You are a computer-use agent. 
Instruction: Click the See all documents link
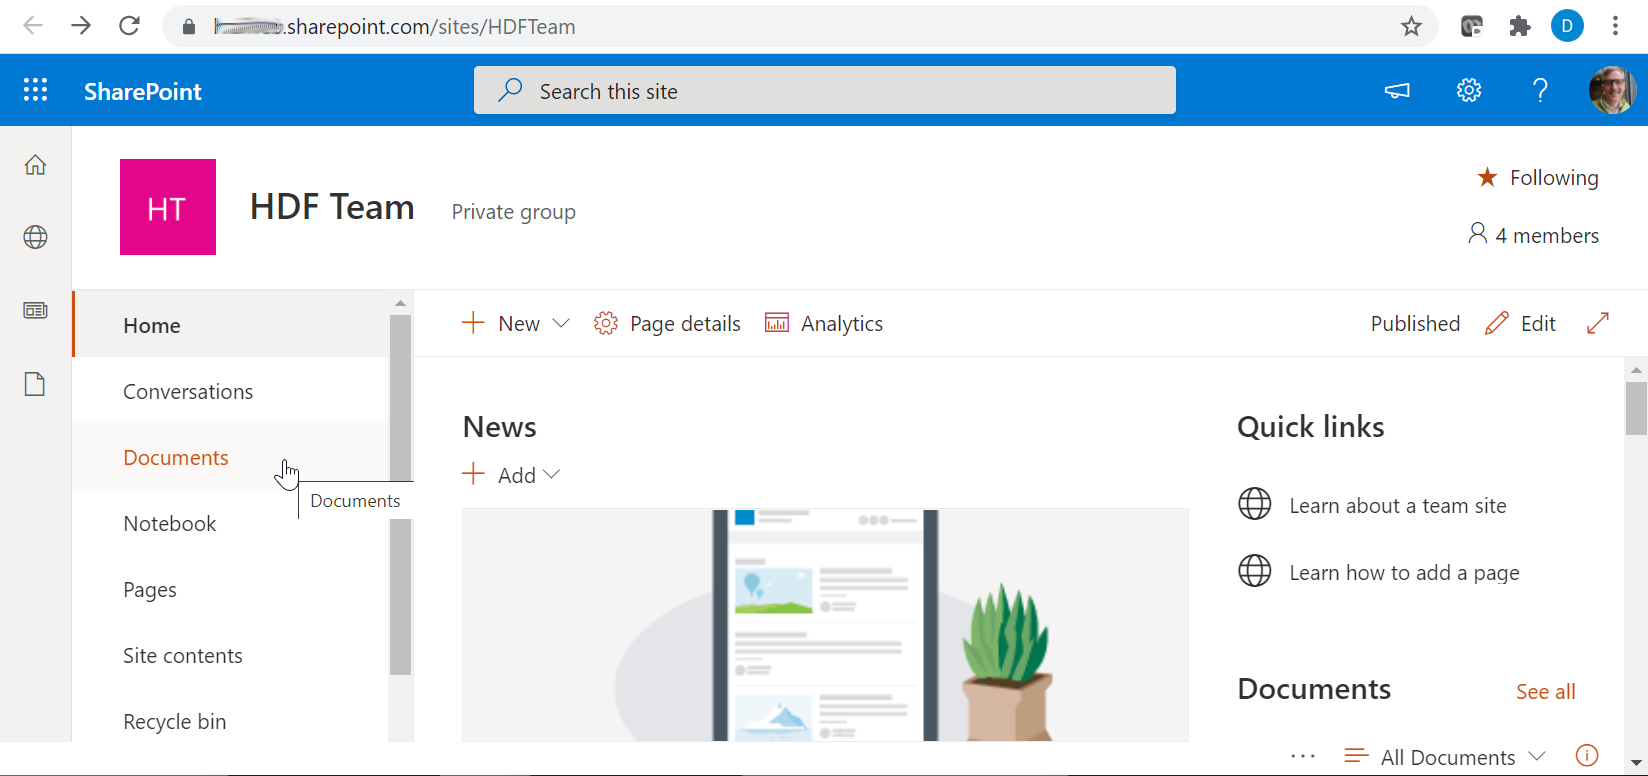coord(1545,692)
